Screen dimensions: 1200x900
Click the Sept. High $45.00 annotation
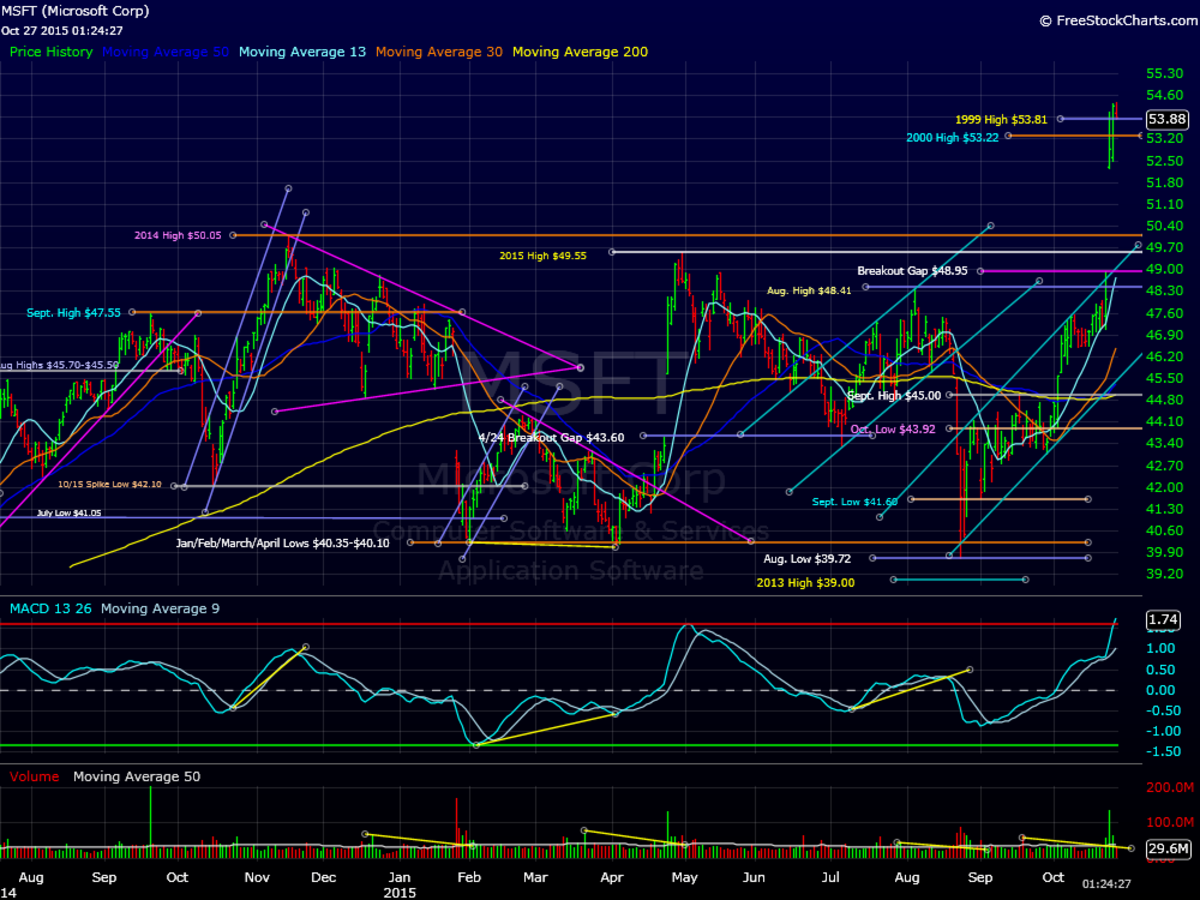(894, 395)
